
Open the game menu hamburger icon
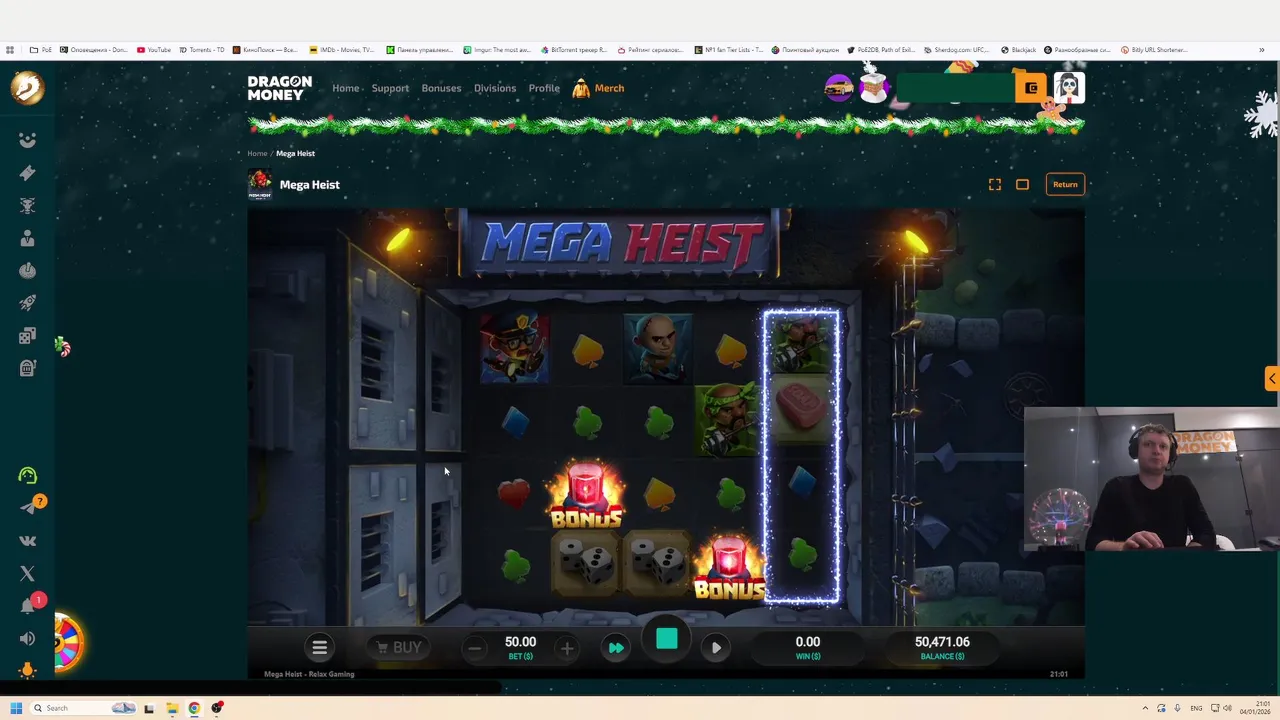320,648
